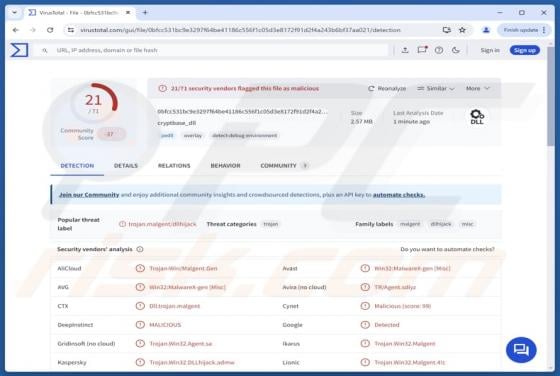560x376 pixels.
Task: Click the DLL file type icon
Action: click(x=477, y=117)
